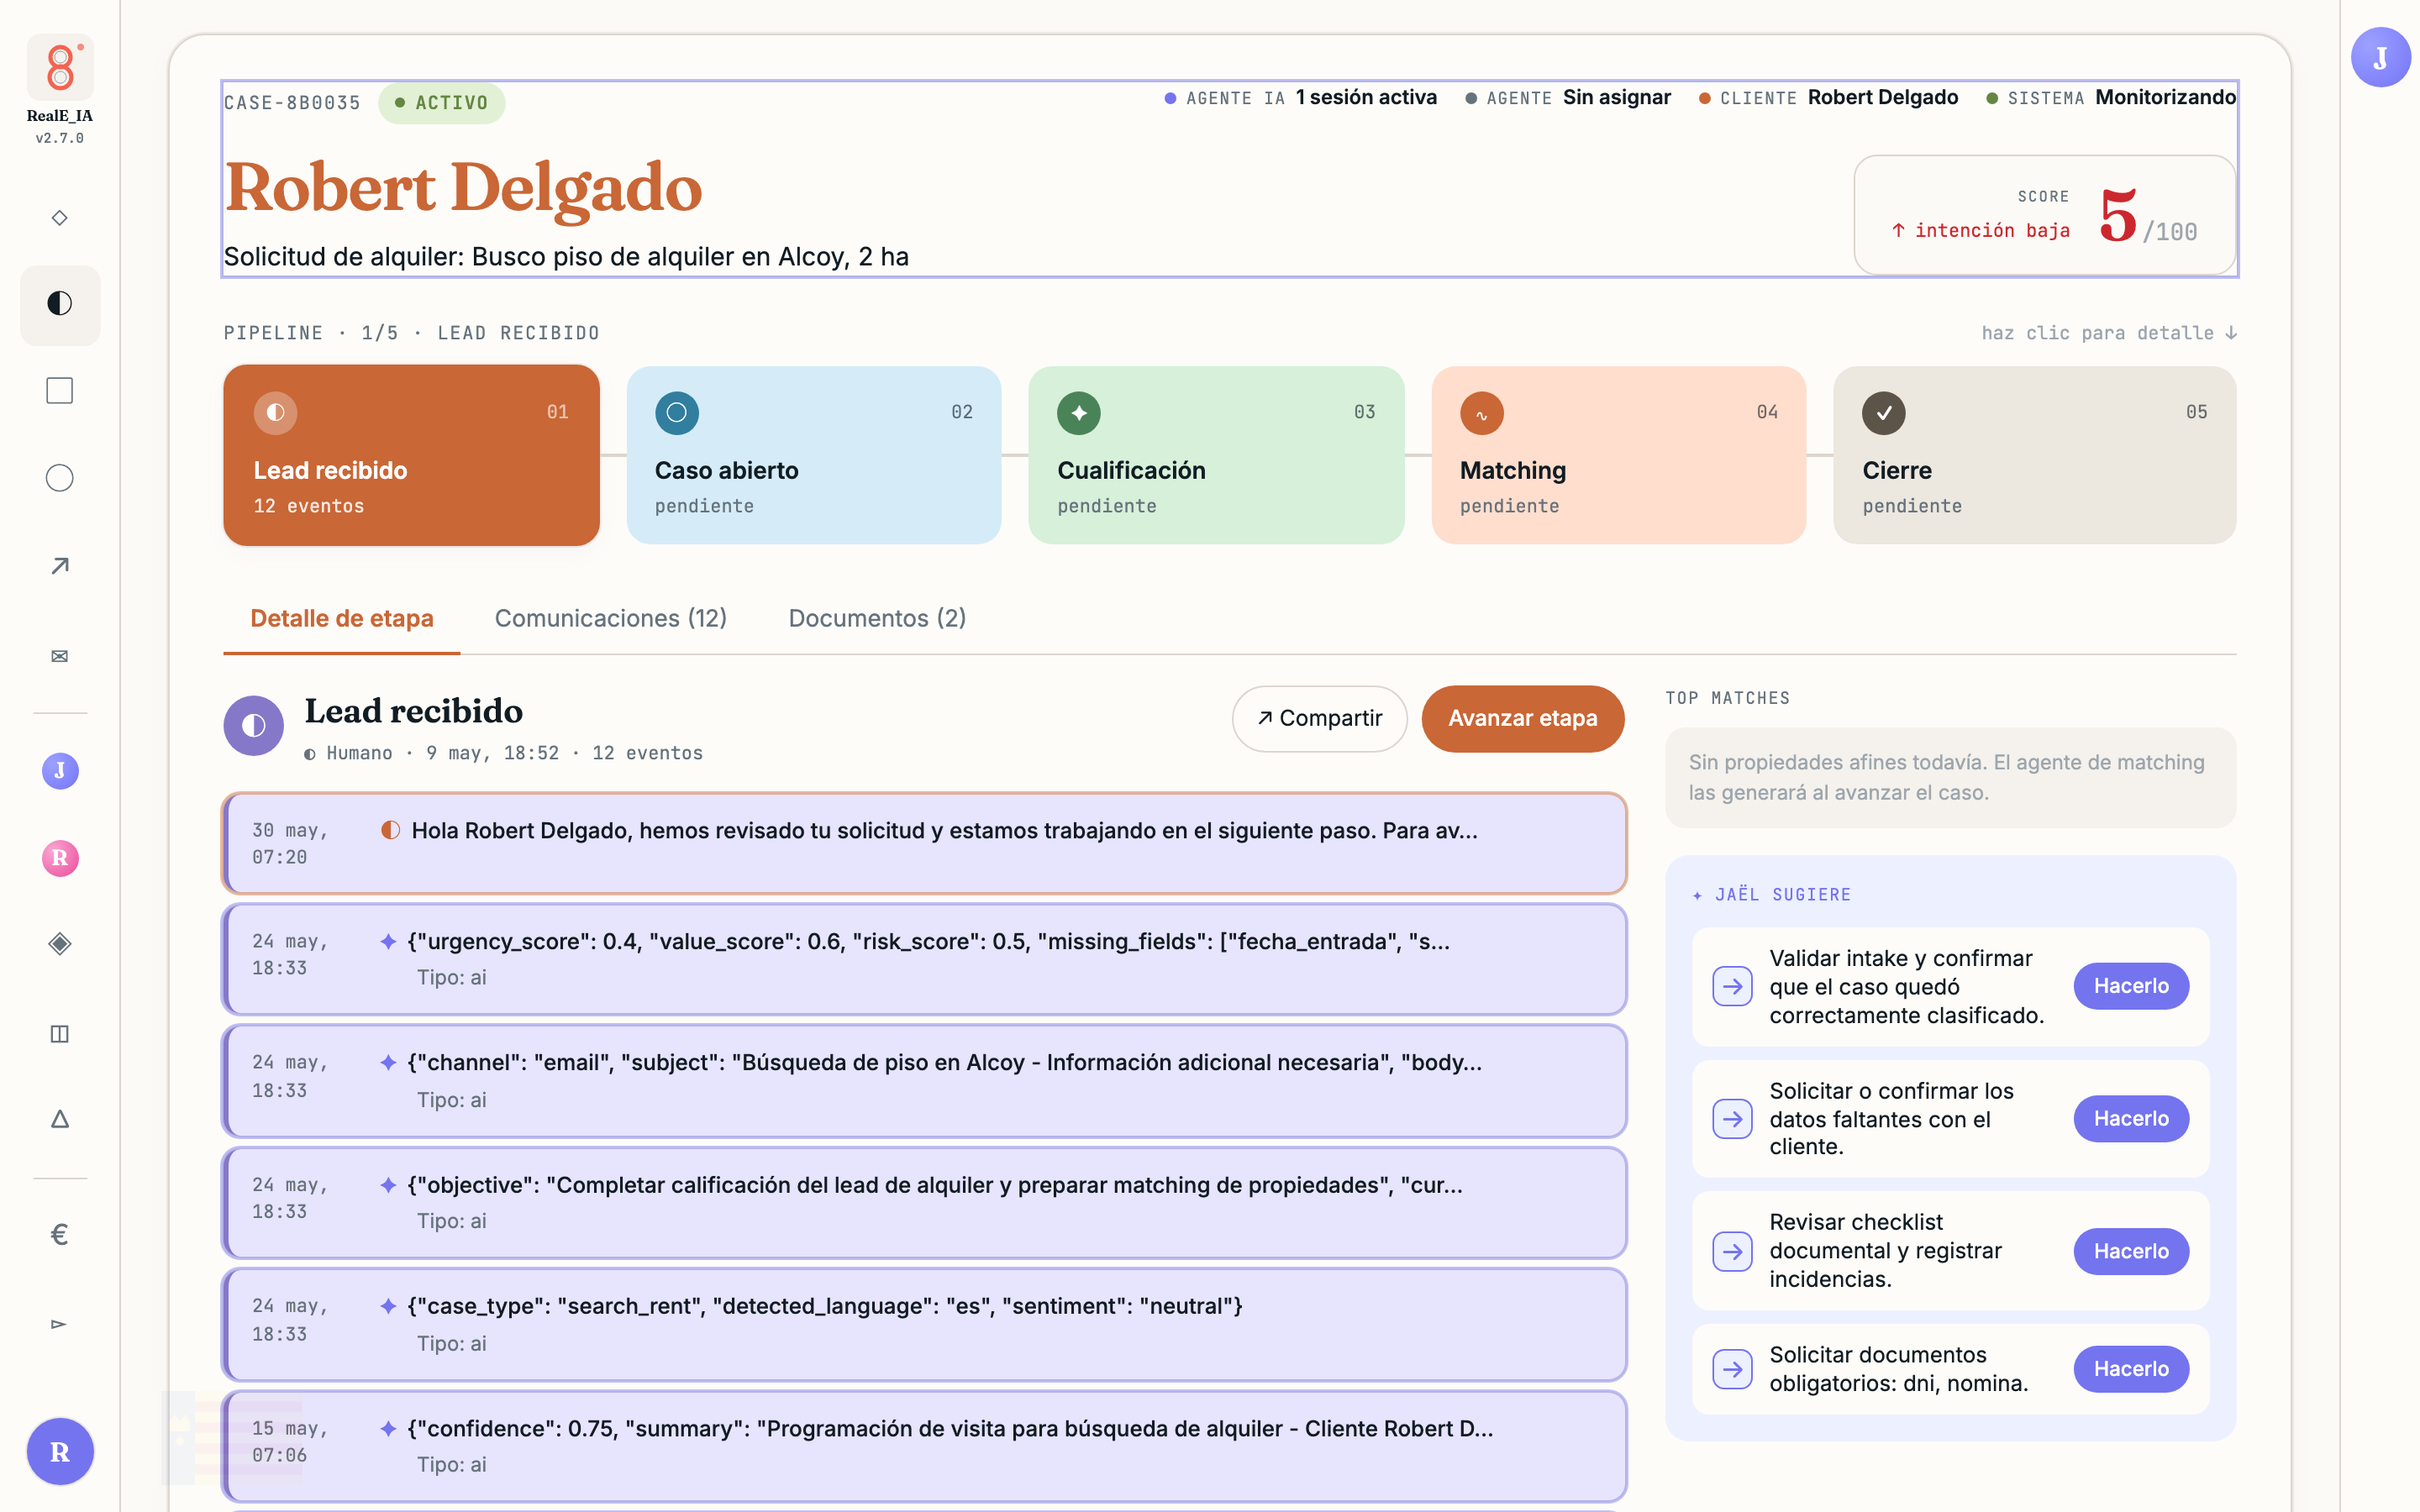
Task: Click the Avanzar etapa button
Action: [x=1522, y=718]
